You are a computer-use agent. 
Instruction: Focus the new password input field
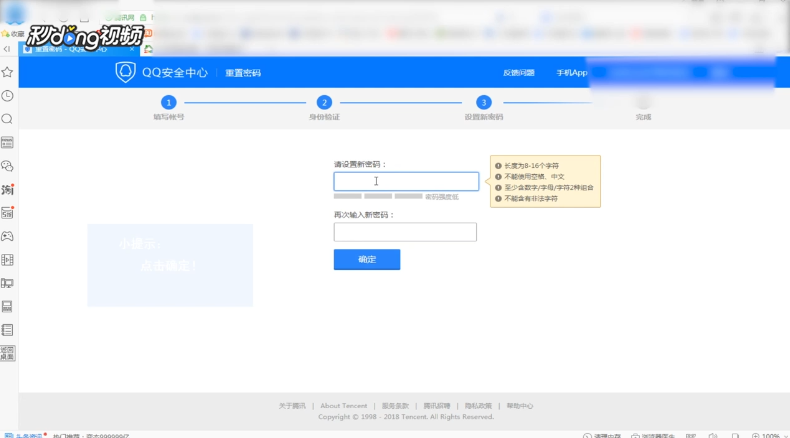(406, 181)
